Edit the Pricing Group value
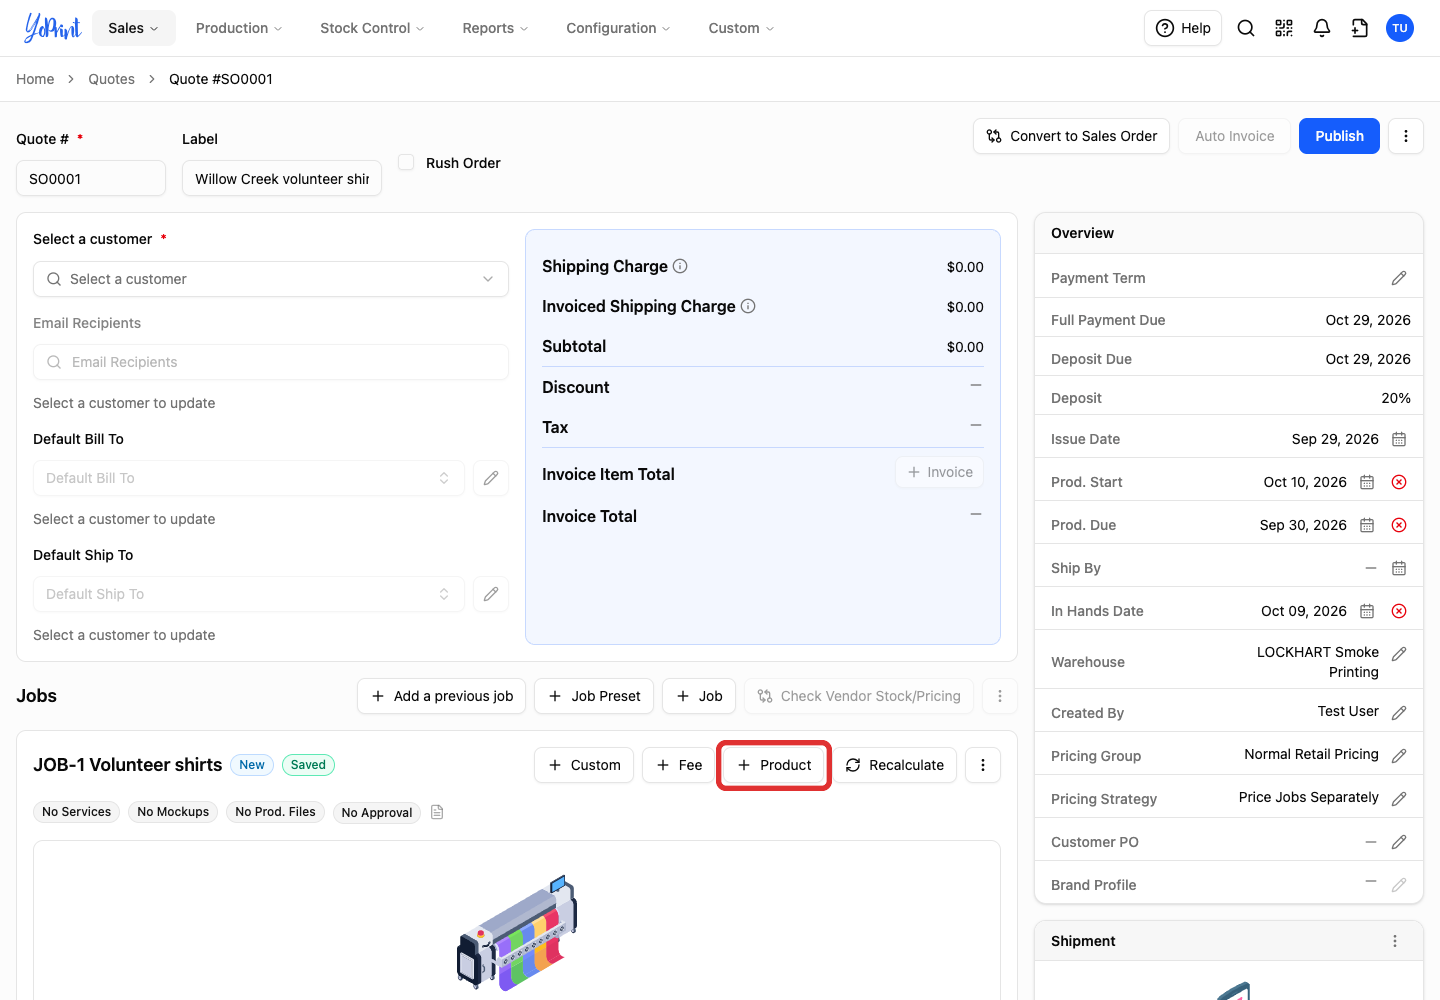The height and width of the screenshot is (1000, 1440). point(1399,756)
